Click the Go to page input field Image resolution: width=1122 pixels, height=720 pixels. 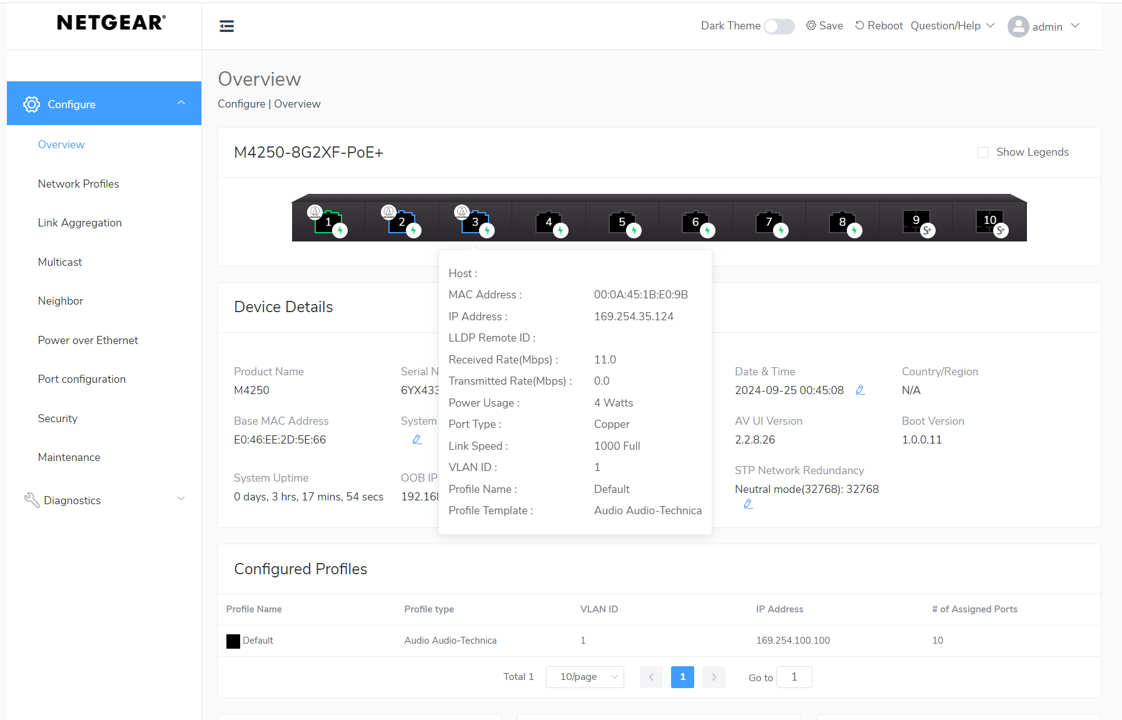pyautogui.click(x=794, y=677)
